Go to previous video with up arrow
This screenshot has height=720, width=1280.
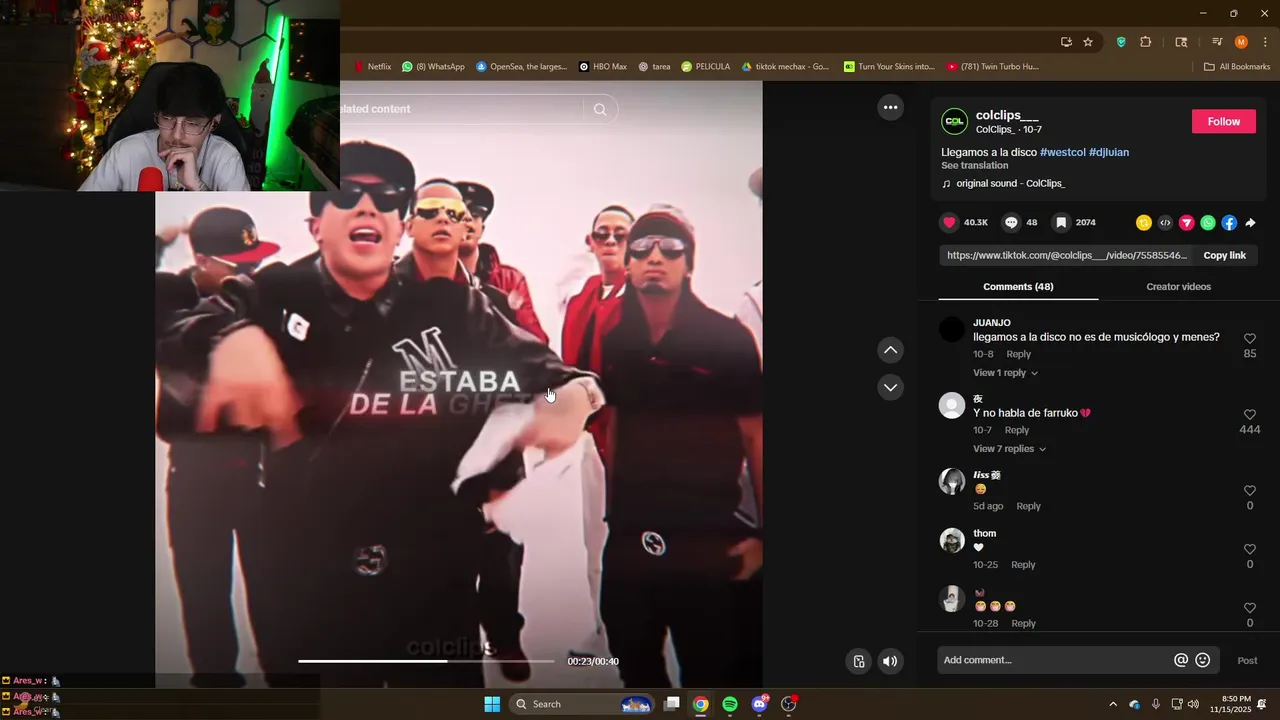pos(890,350)
